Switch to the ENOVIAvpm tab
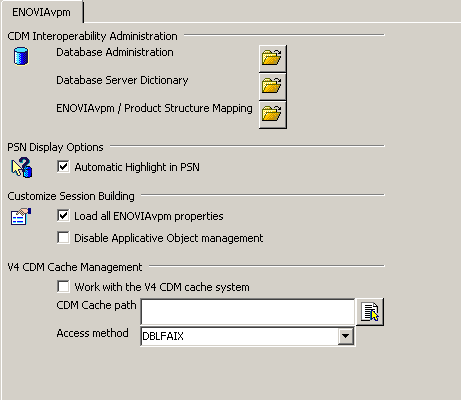Screen dimensions: 461x400 pyautogui.click(x=41, y=12)
